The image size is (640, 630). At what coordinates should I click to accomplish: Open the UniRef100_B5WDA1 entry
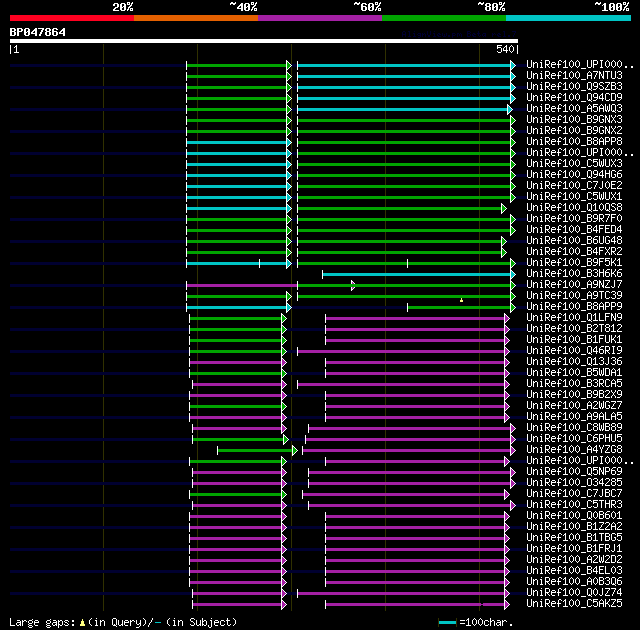574,373
